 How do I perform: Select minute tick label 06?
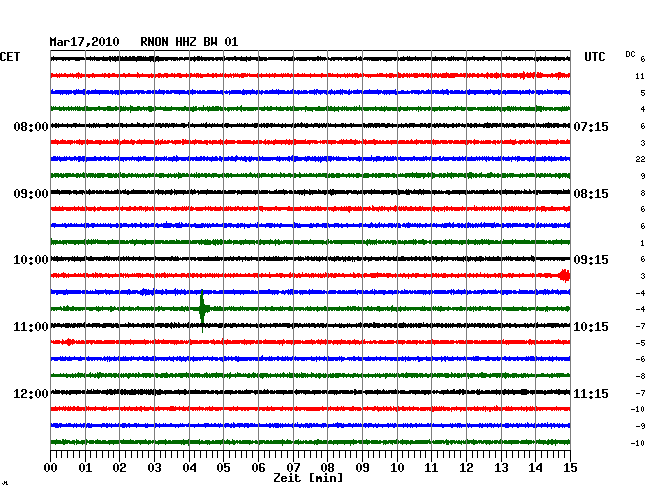coord(258,467)
